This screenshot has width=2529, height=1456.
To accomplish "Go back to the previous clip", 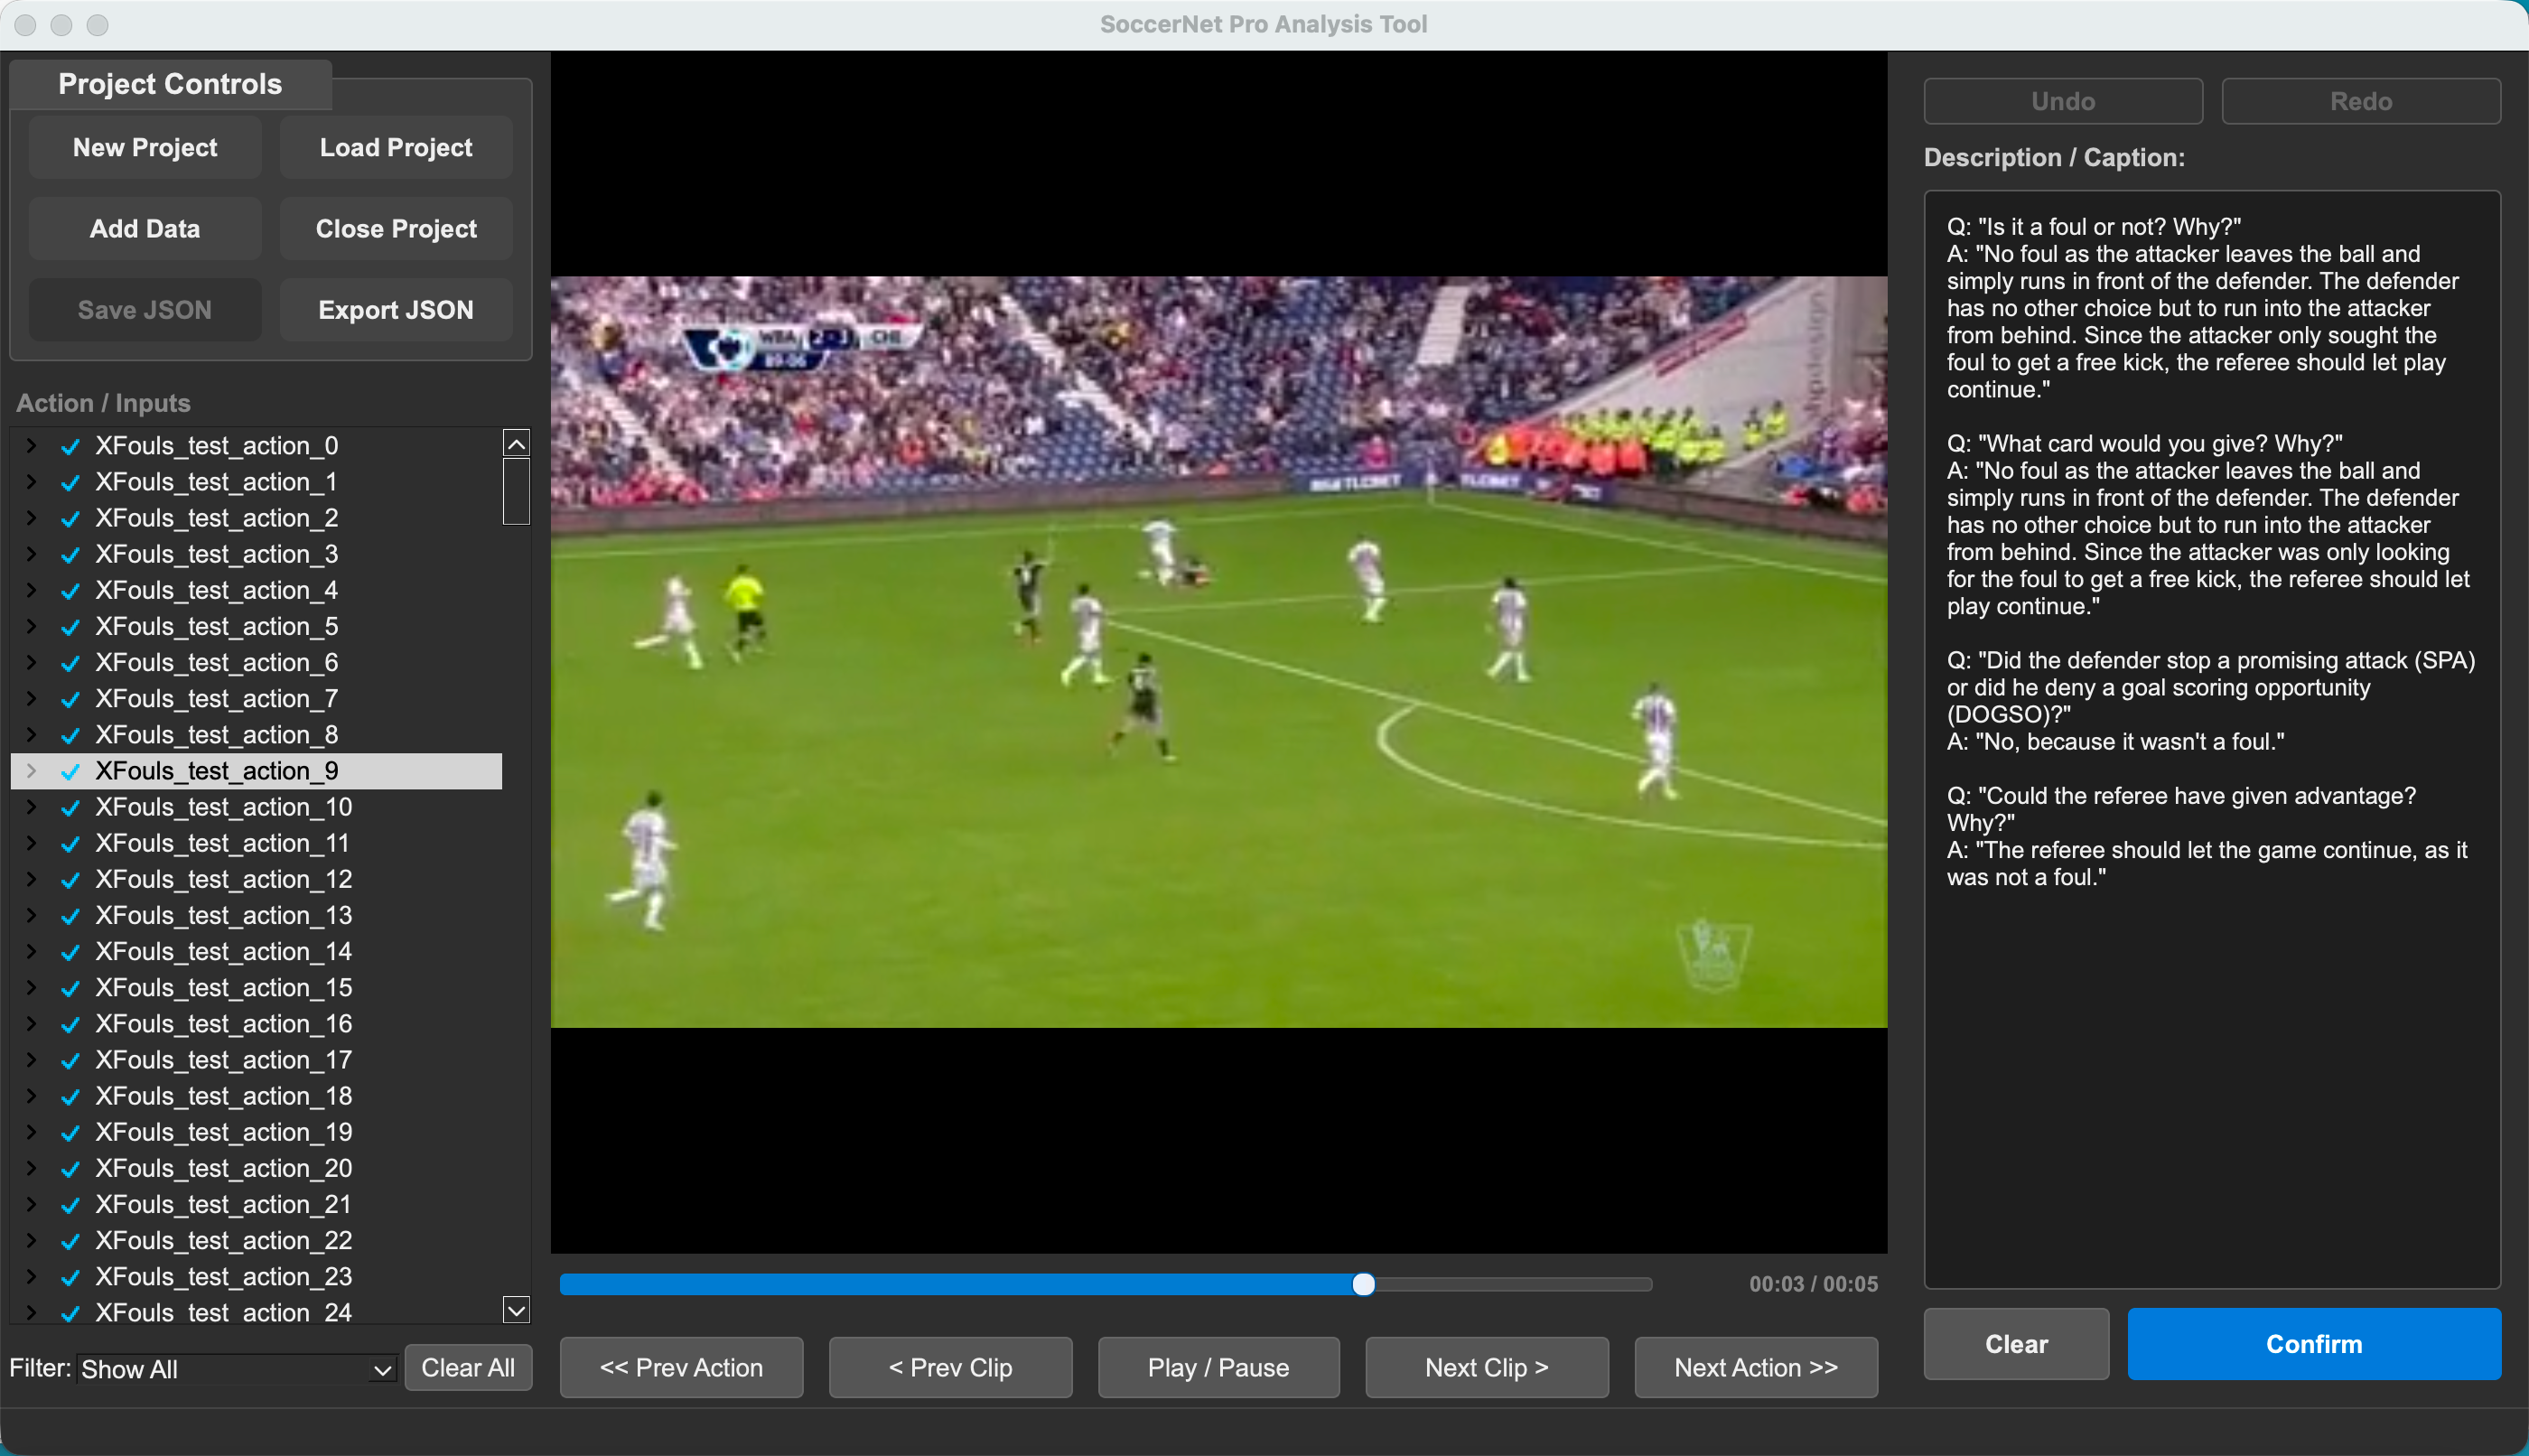I will point(949,1367).
